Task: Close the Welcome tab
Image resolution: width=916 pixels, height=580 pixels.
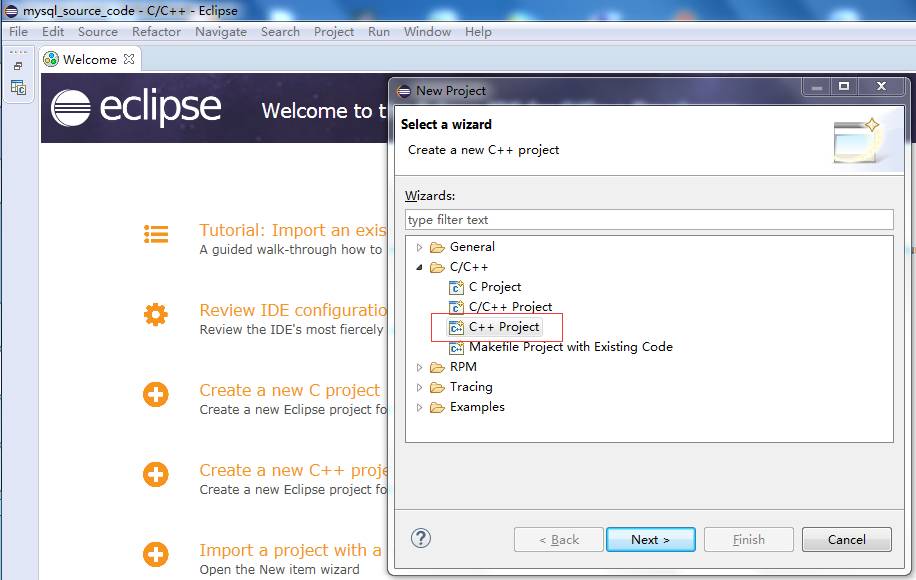Action: 129,59
